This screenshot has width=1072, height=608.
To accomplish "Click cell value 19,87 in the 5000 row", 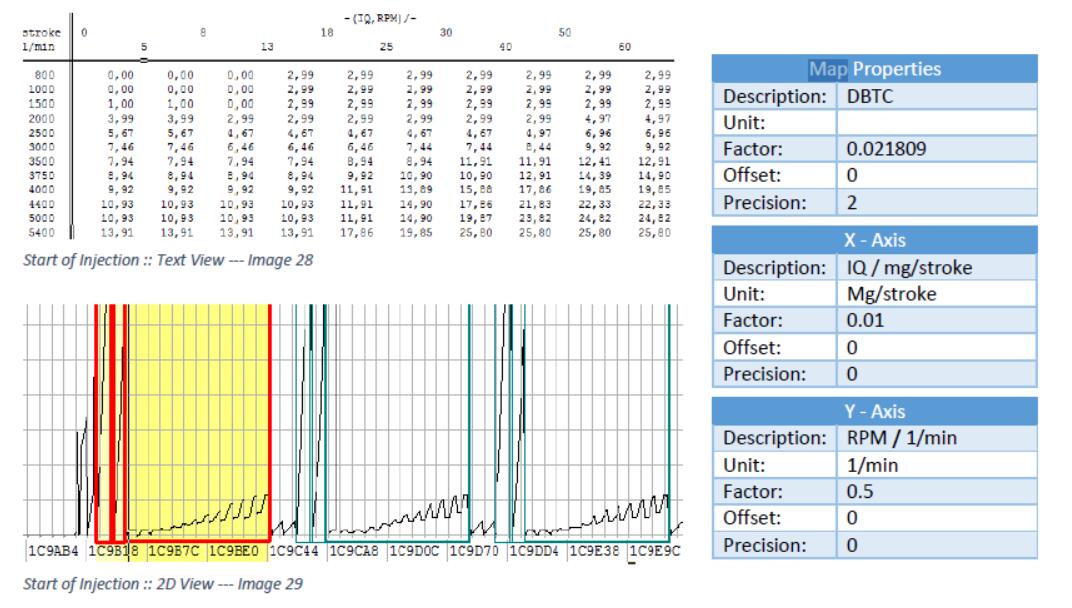I will click(x=476, y=218).
